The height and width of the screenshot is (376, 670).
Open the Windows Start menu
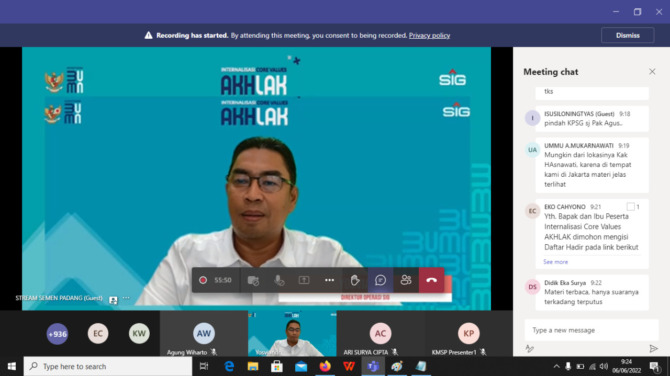click(x=12, y=367)
